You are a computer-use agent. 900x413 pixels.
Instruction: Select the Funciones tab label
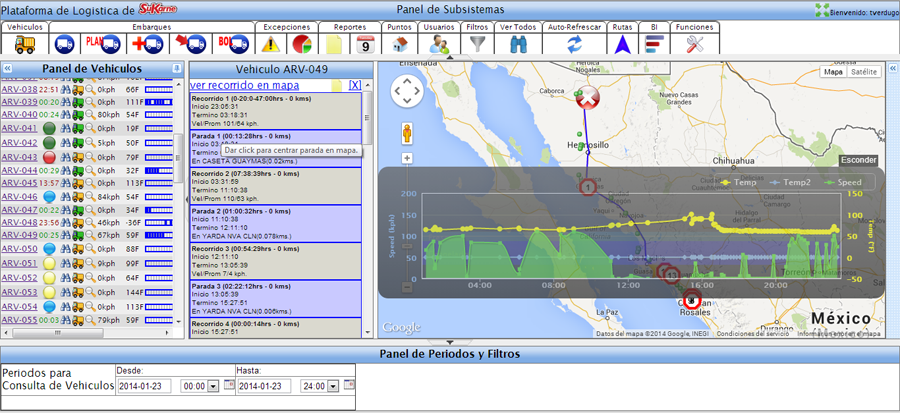click(695, 27)
